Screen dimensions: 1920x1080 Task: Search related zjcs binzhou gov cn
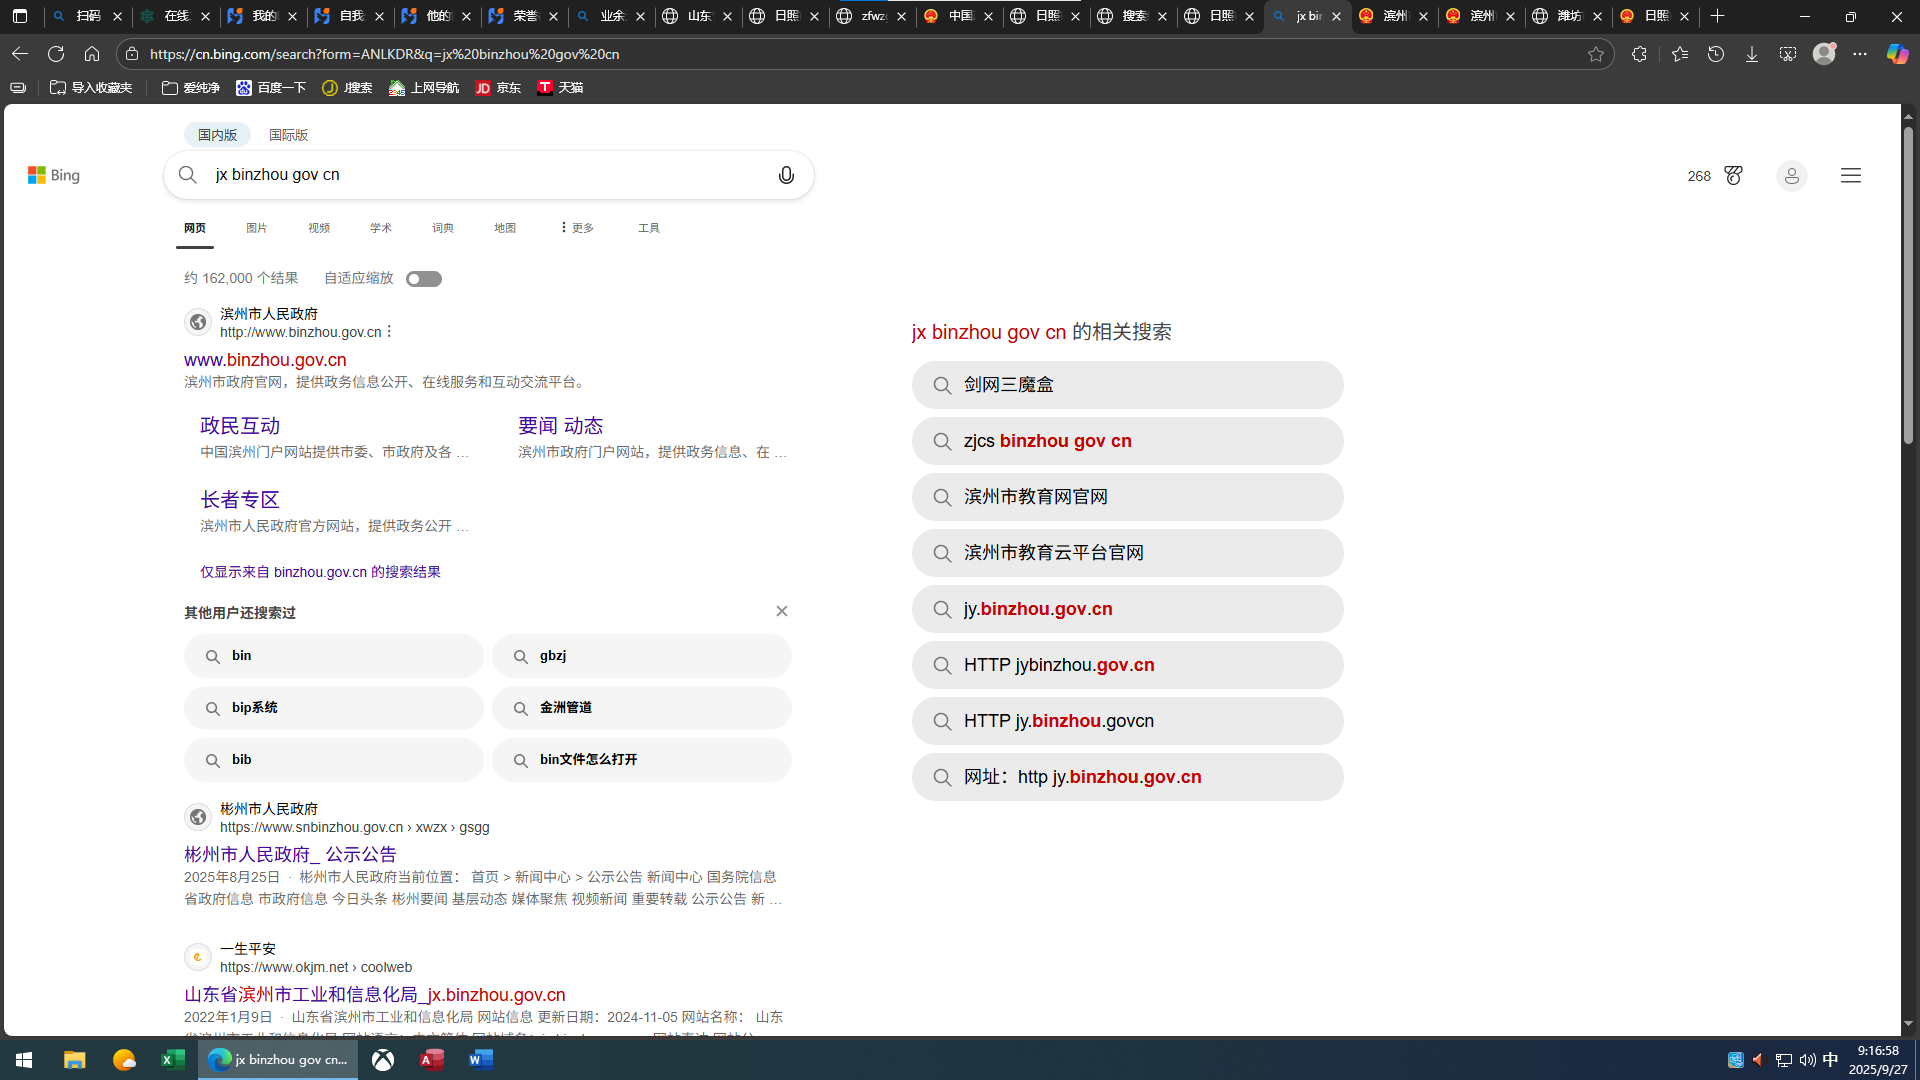click(1128, 441)
